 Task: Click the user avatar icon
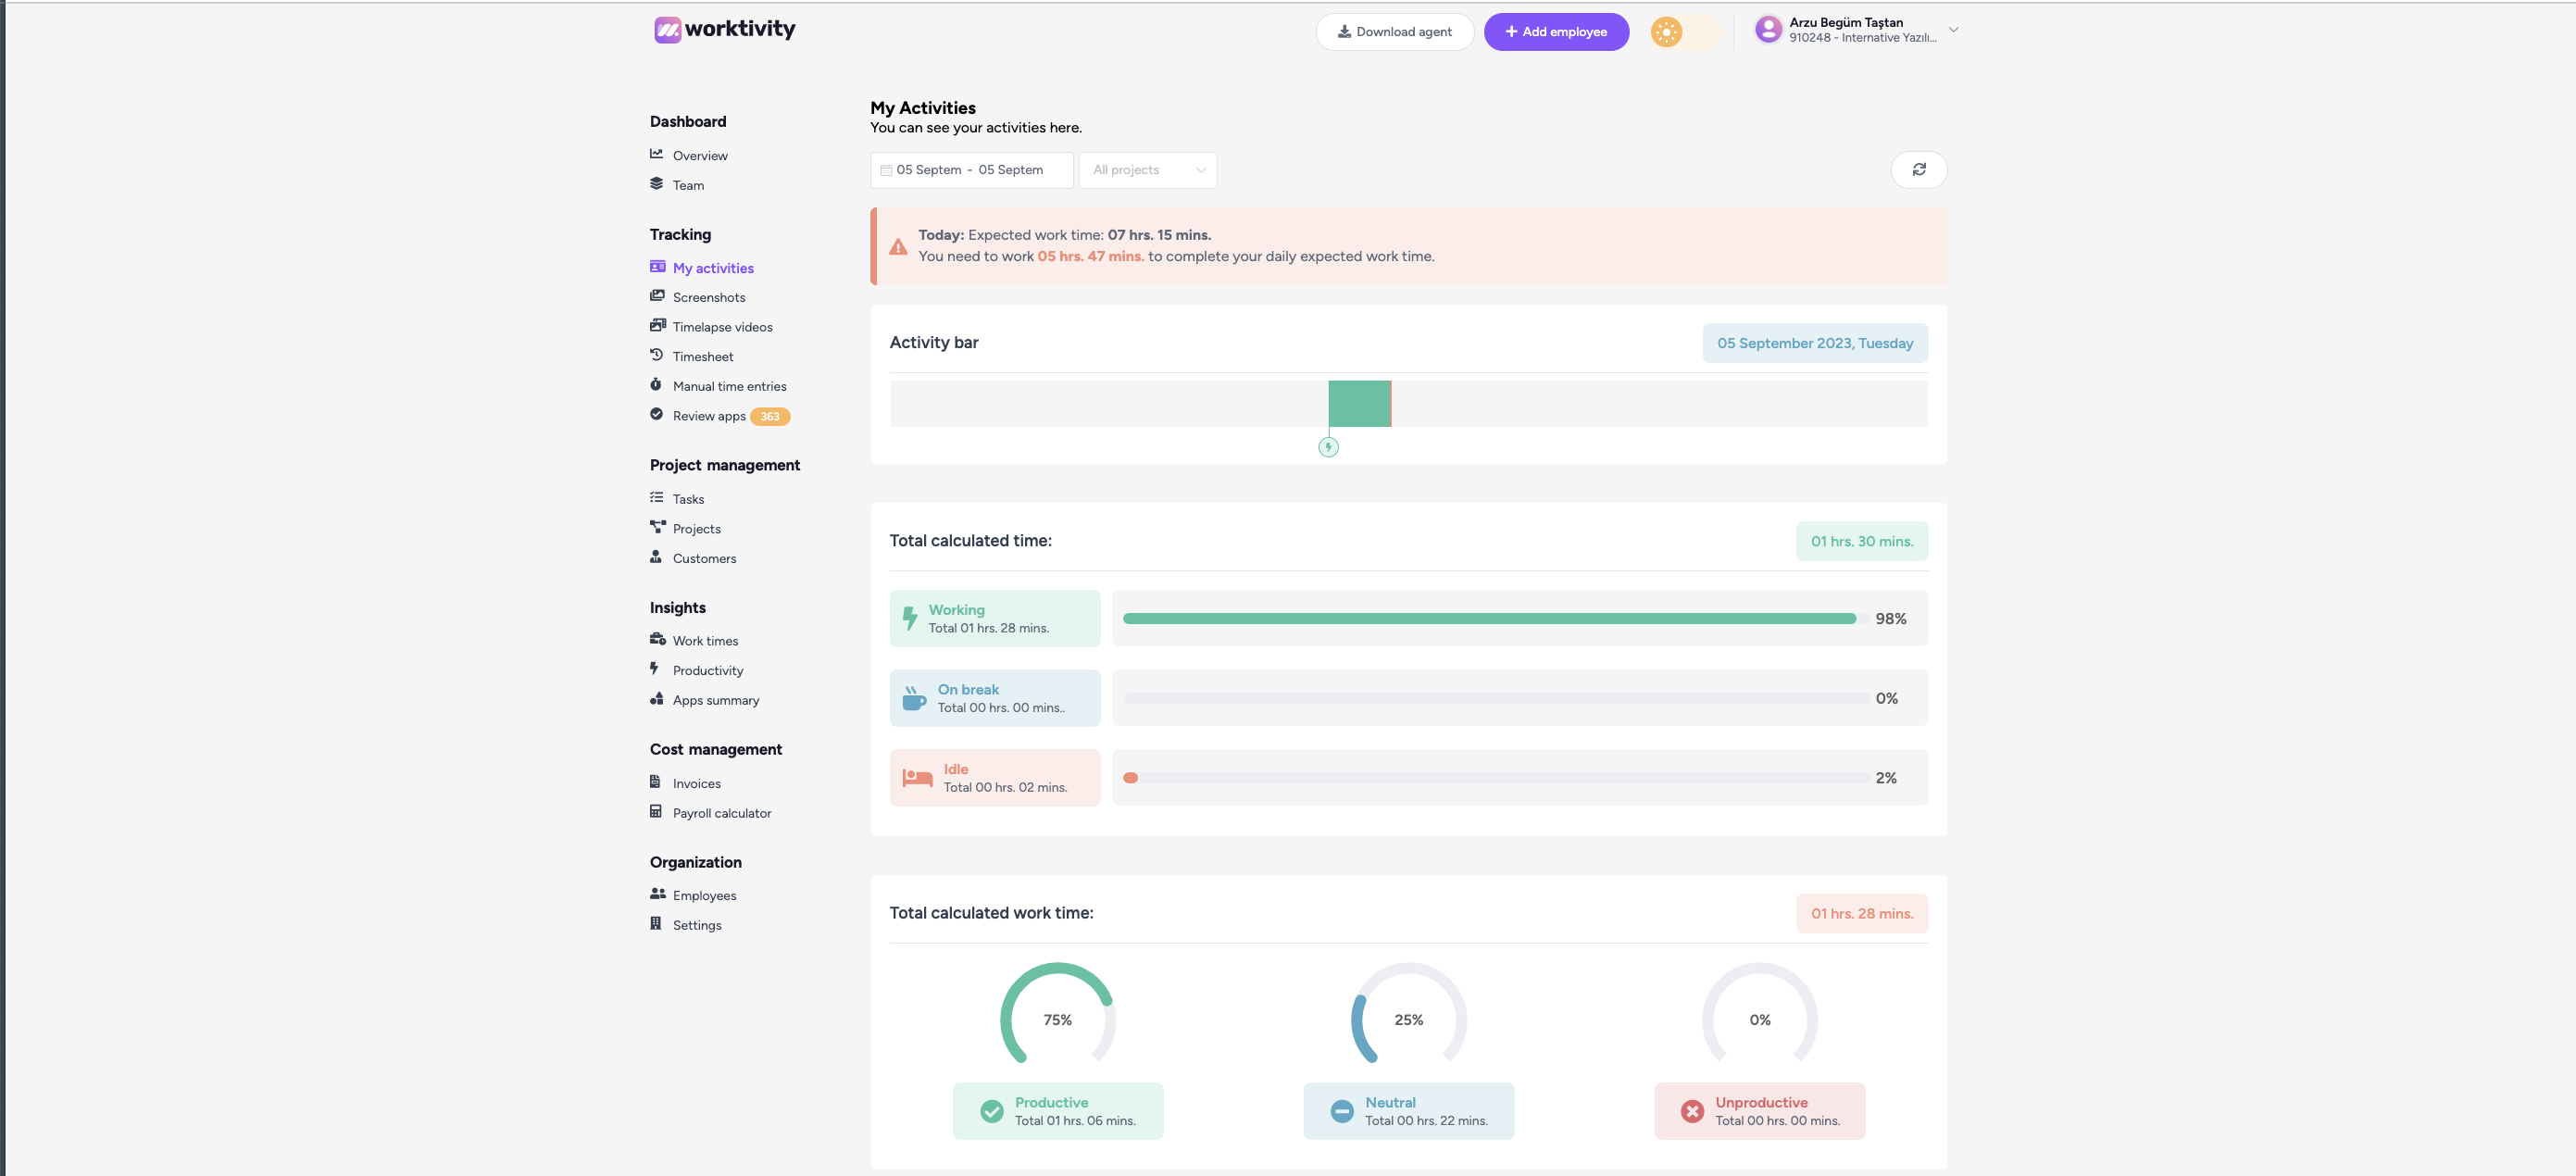tap(1768, 30)
